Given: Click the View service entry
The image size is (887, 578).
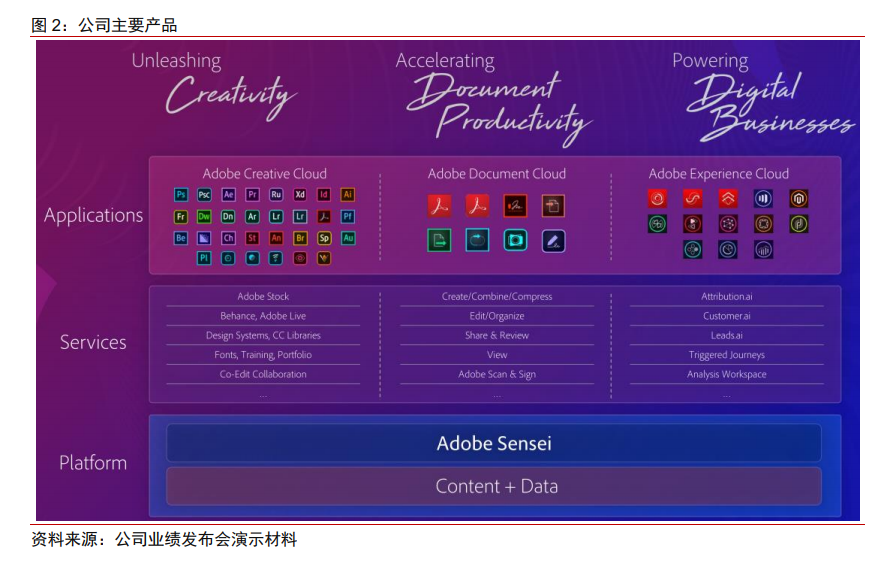Looking at the screenshot, I should coord(497,355).
